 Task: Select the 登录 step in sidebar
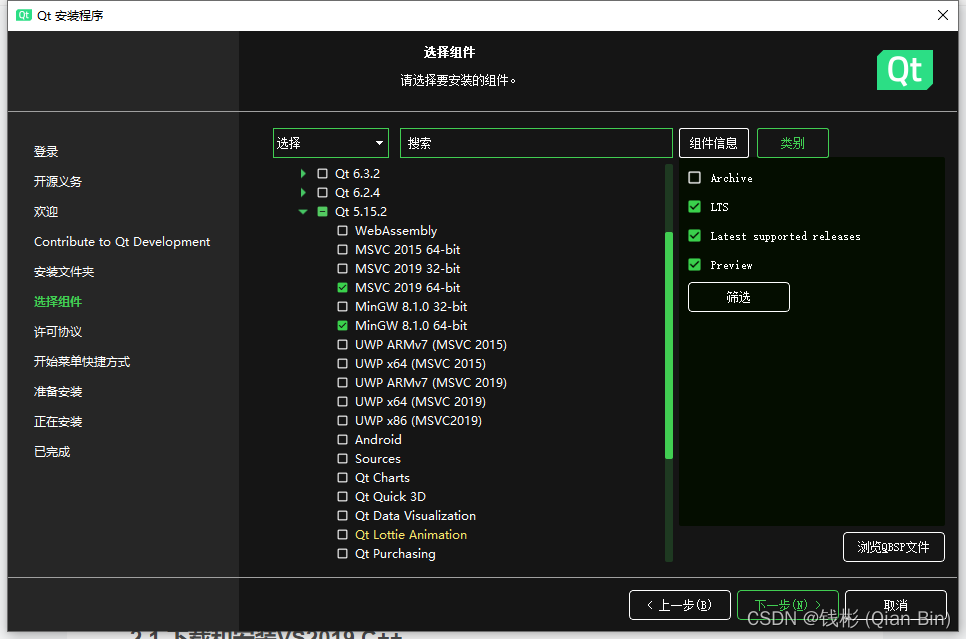click(x=46, y=152)
